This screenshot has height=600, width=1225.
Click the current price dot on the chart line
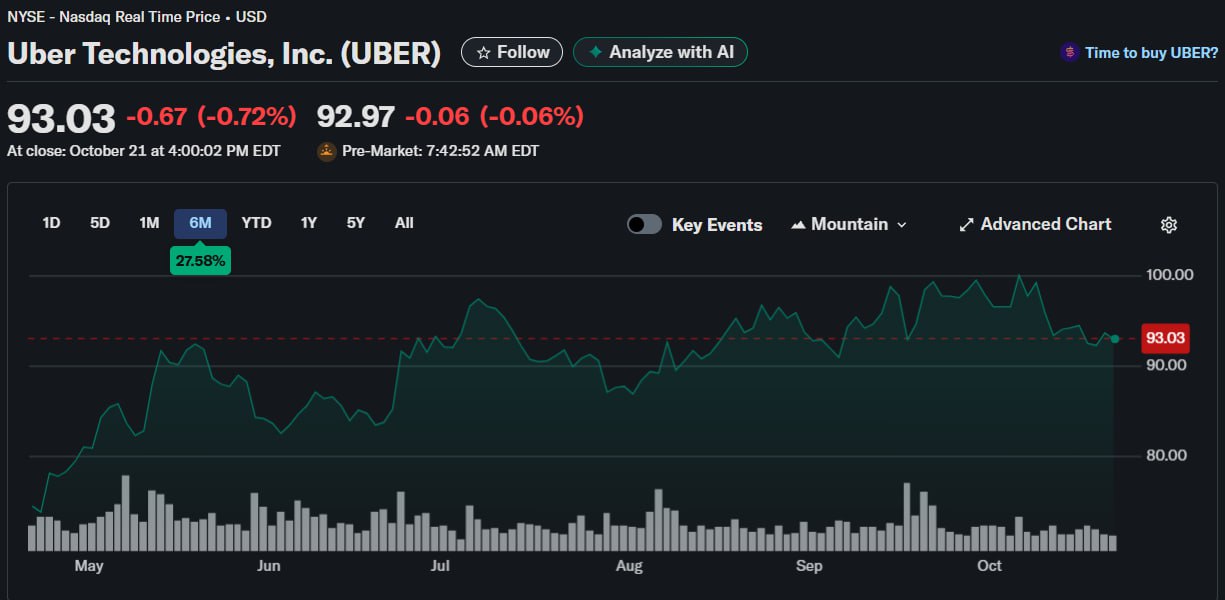1115,339
